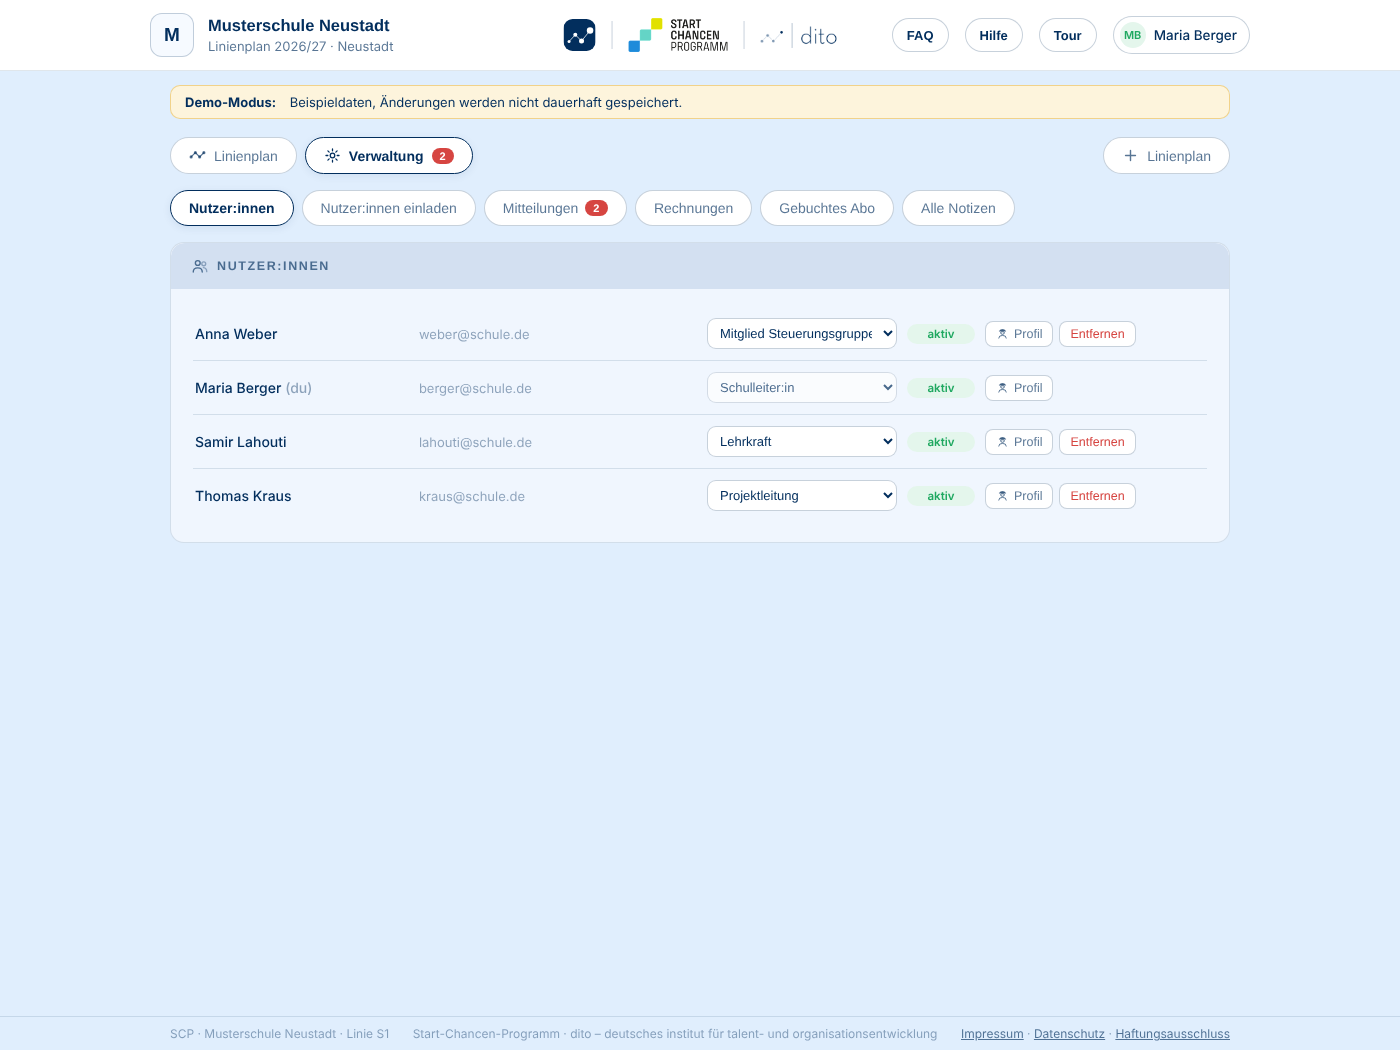
Task: Click email weber@schule.de
Action: pyautogui.click(x=474, y=334)
